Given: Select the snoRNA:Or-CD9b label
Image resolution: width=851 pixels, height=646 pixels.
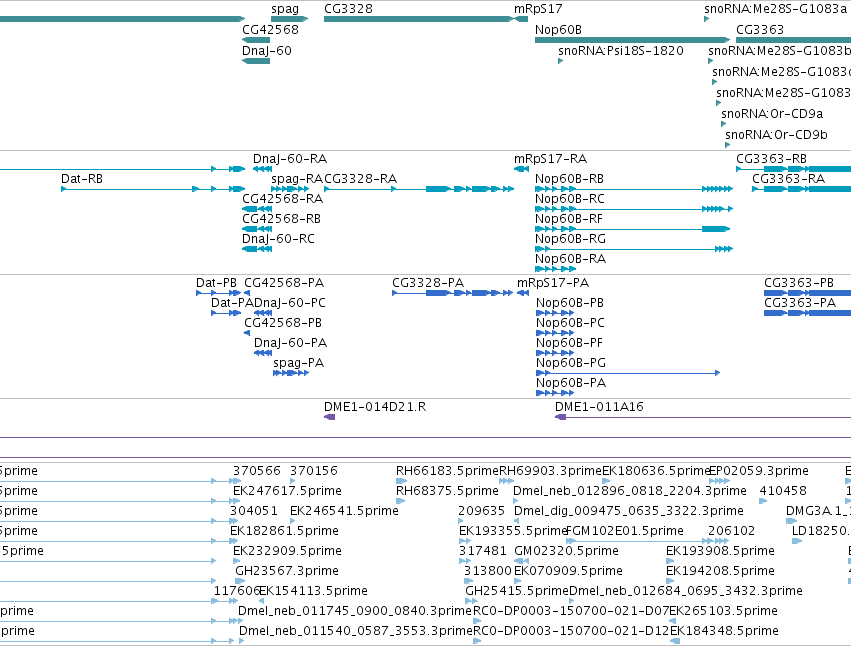Looking at the screenshot, I should (776, 135).
